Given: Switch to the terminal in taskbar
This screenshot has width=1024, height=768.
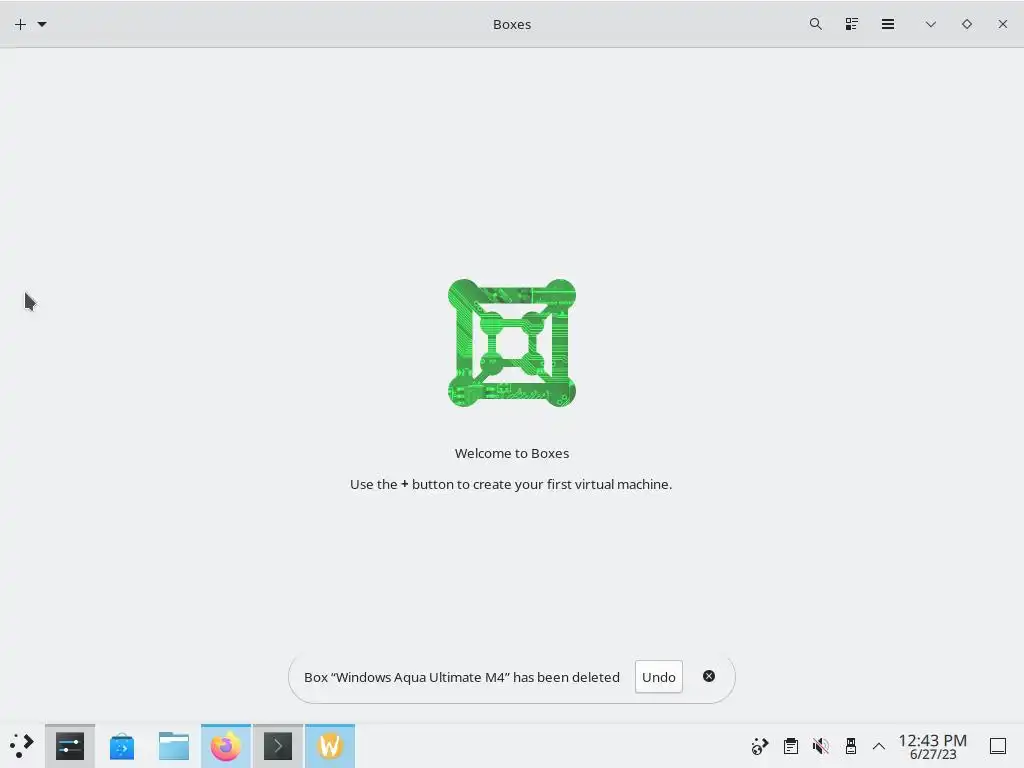Looking at the screenshot, I should click(278, 746).
